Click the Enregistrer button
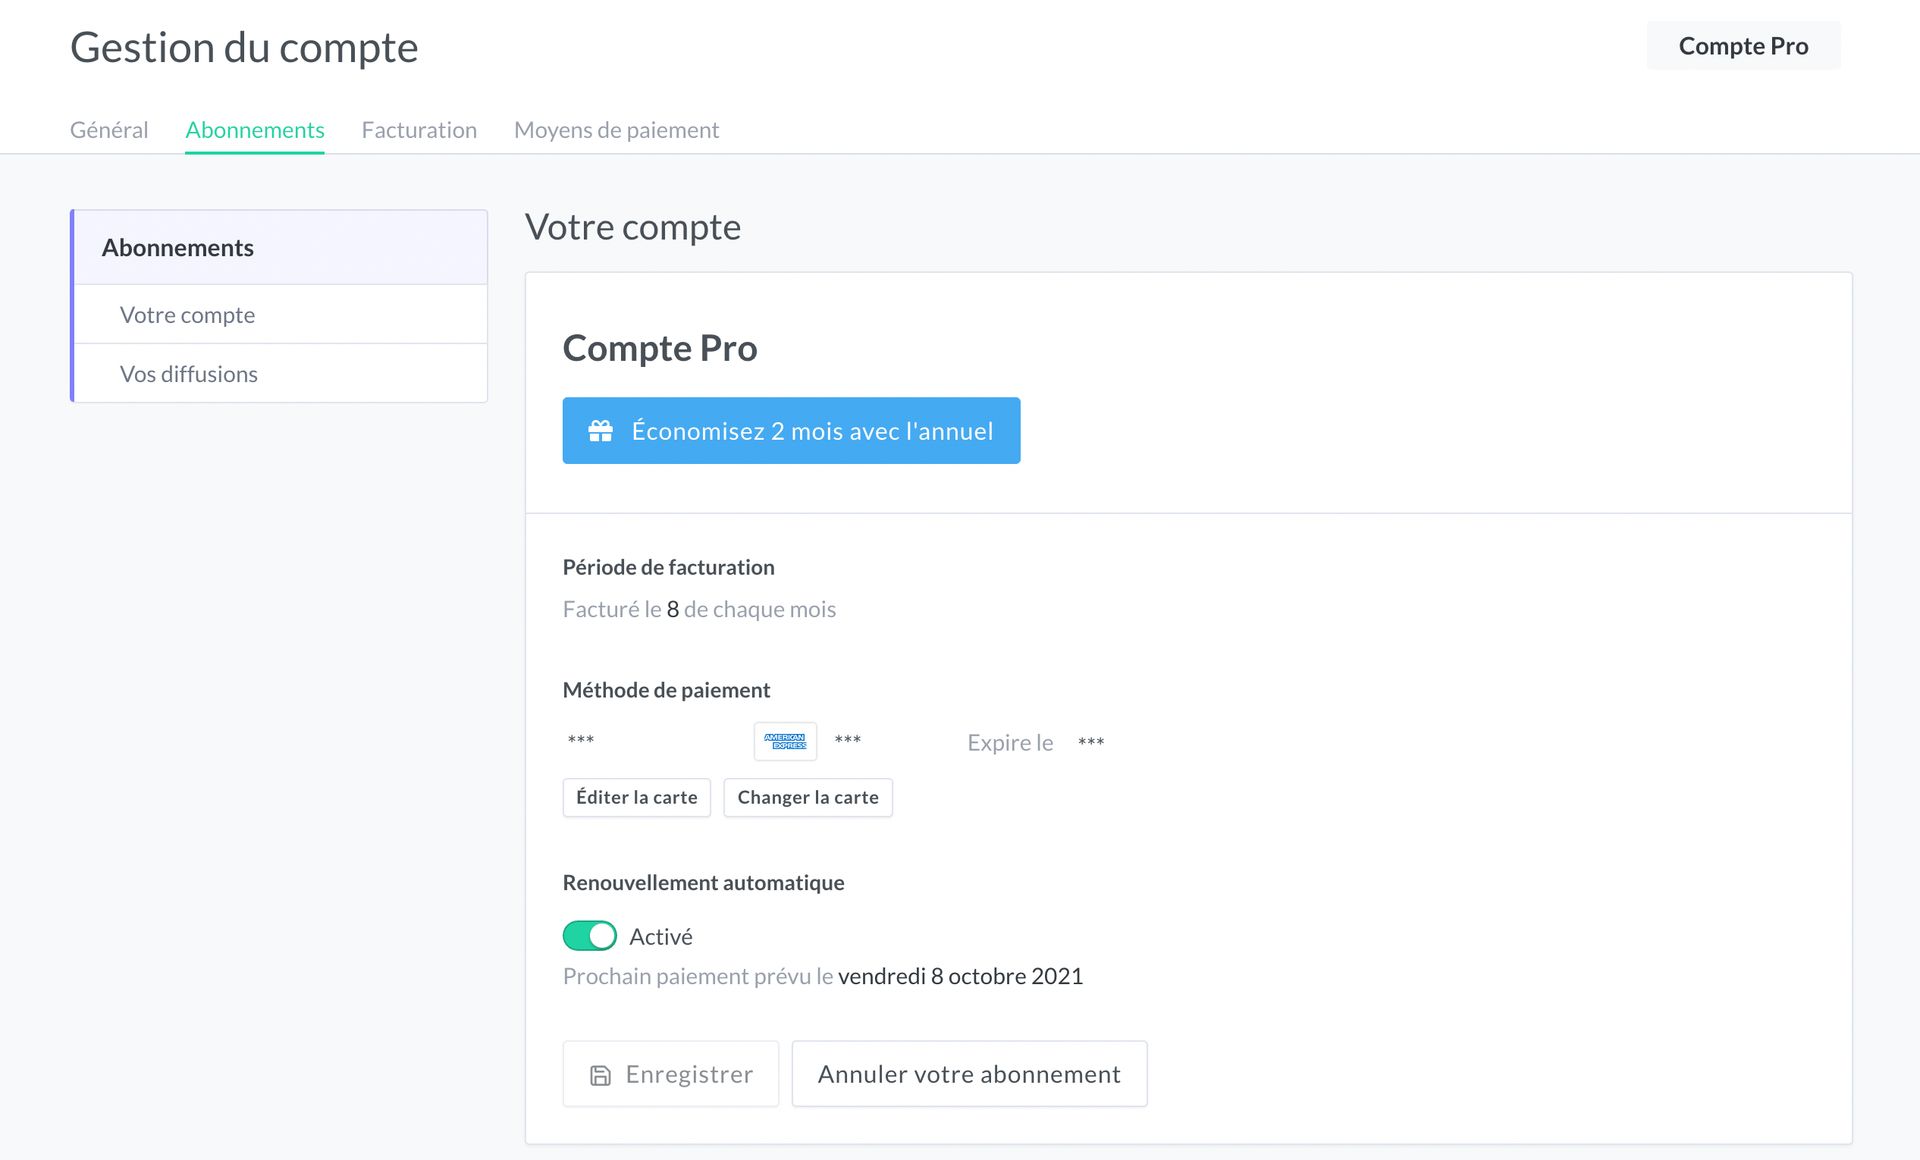Viewport: 1920px width, 1160px height. click(x=670, y=1074)
